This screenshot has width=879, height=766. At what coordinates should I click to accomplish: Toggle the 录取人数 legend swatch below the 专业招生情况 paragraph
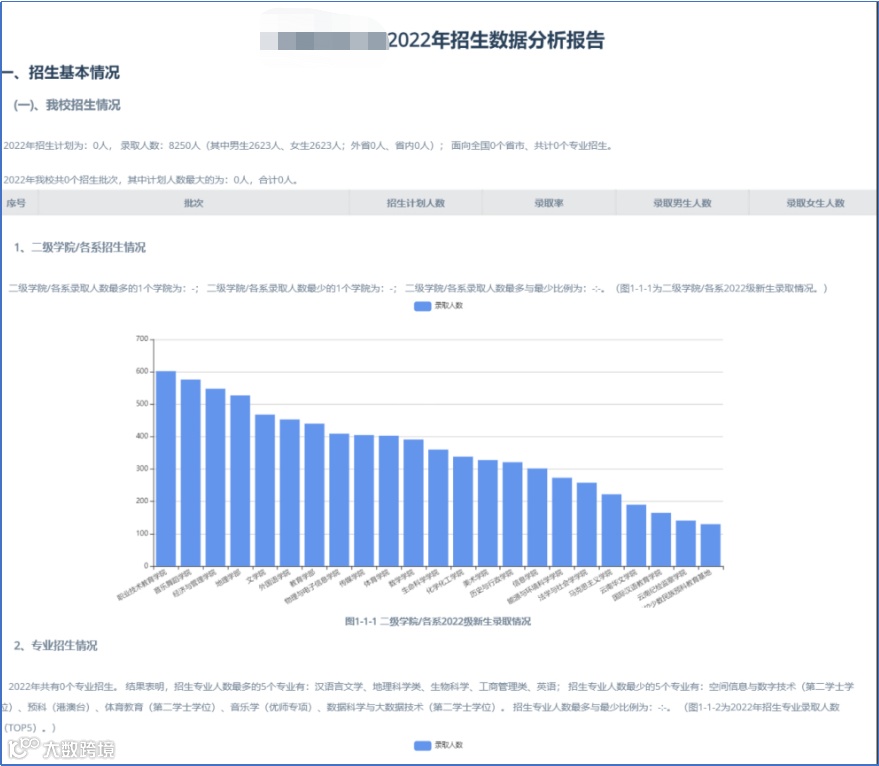(423, 745)
